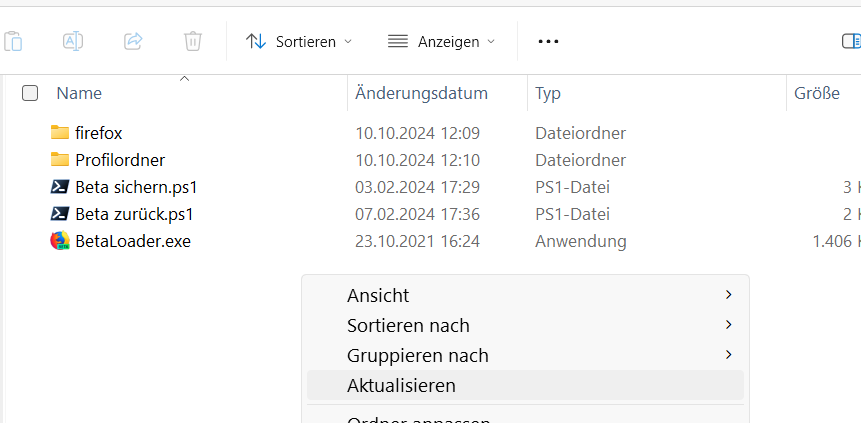Select the Profilordner folder row
Viewport: 861px width, 423px height.
coord(120,160)
